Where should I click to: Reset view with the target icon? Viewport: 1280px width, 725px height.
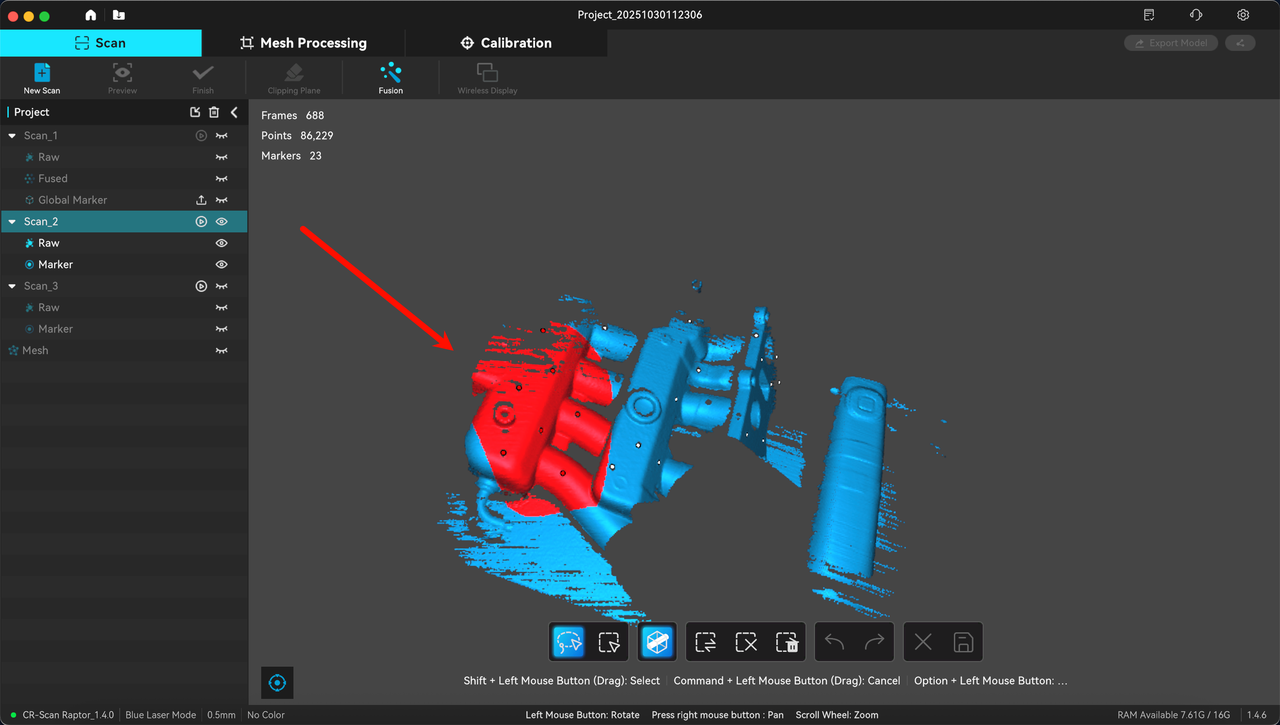pos(278,683)
